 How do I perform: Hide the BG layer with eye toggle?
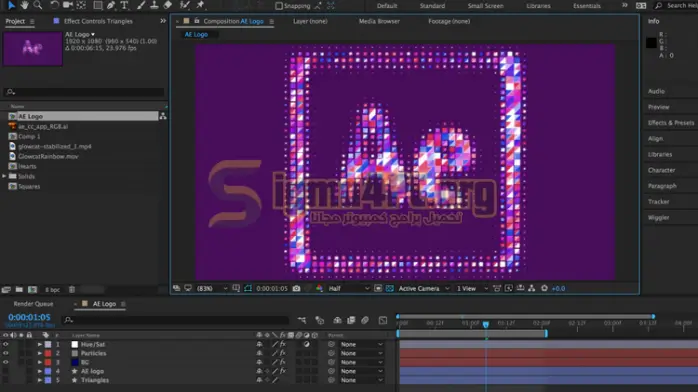click(5, 362)
